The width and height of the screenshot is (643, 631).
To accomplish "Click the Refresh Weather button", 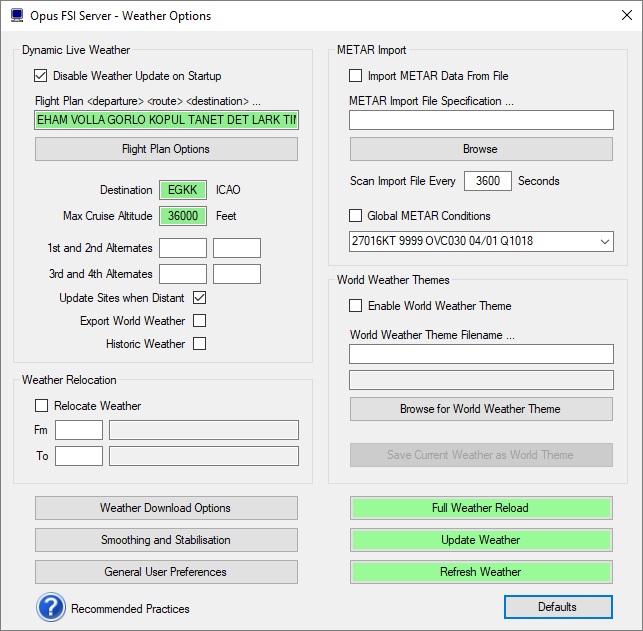I will point(481,572).
